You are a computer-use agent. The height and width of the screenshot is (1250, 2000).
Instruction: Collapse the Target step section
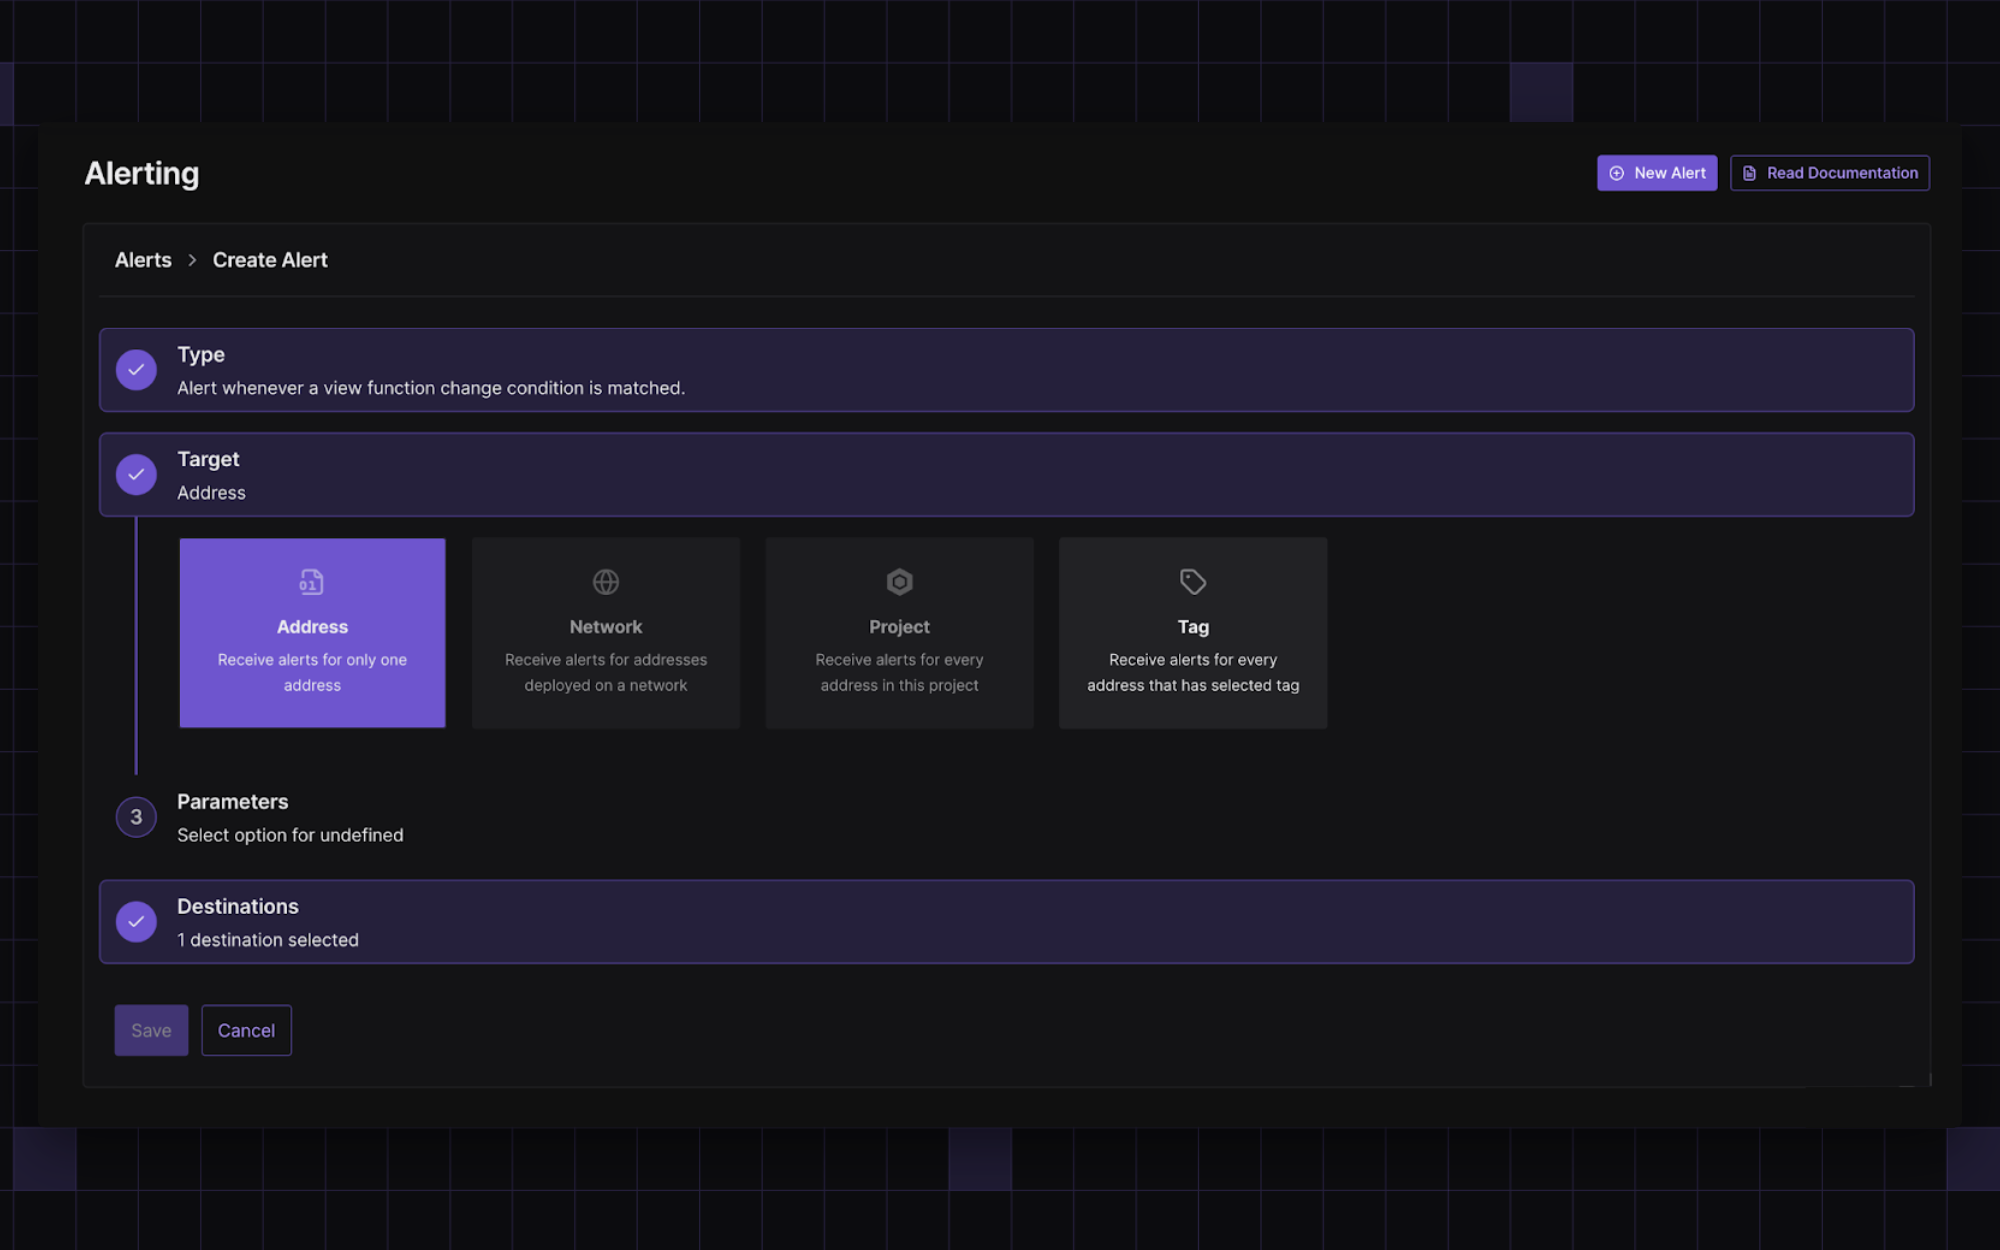[x=1005, y=475]
